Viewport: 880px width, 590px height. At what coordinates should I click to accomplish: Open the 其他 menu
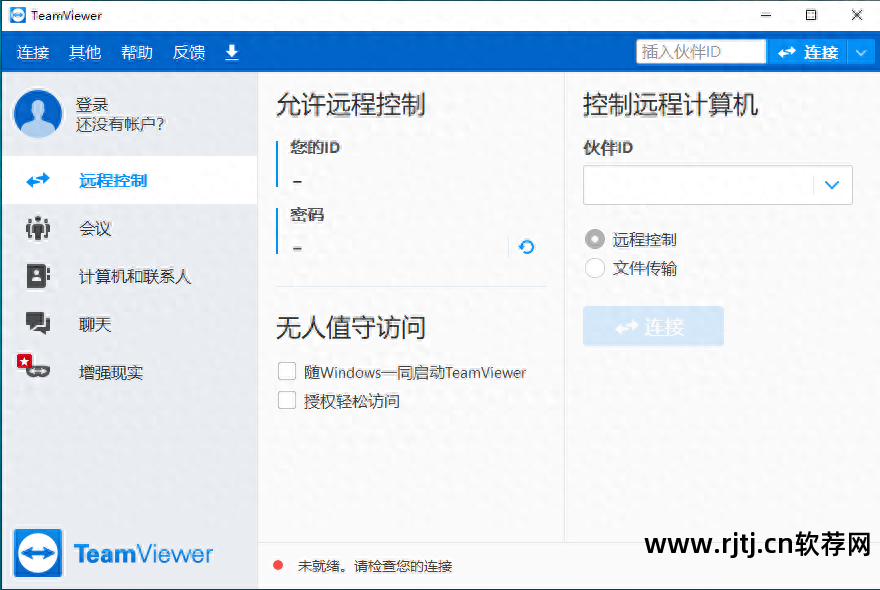click(x=85, y=52)
